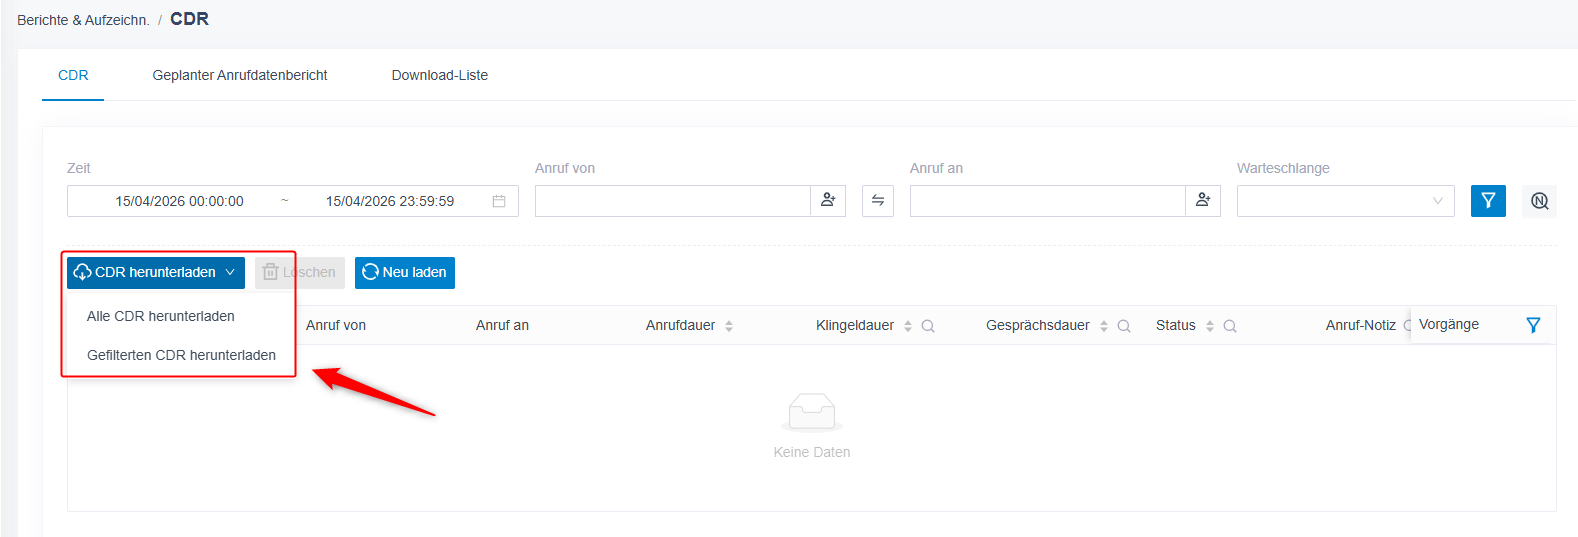Image resolution: width=1578 pixels, height=537 pixels.
Task: Click the Anruf von input field
Action: pos(672,200)
